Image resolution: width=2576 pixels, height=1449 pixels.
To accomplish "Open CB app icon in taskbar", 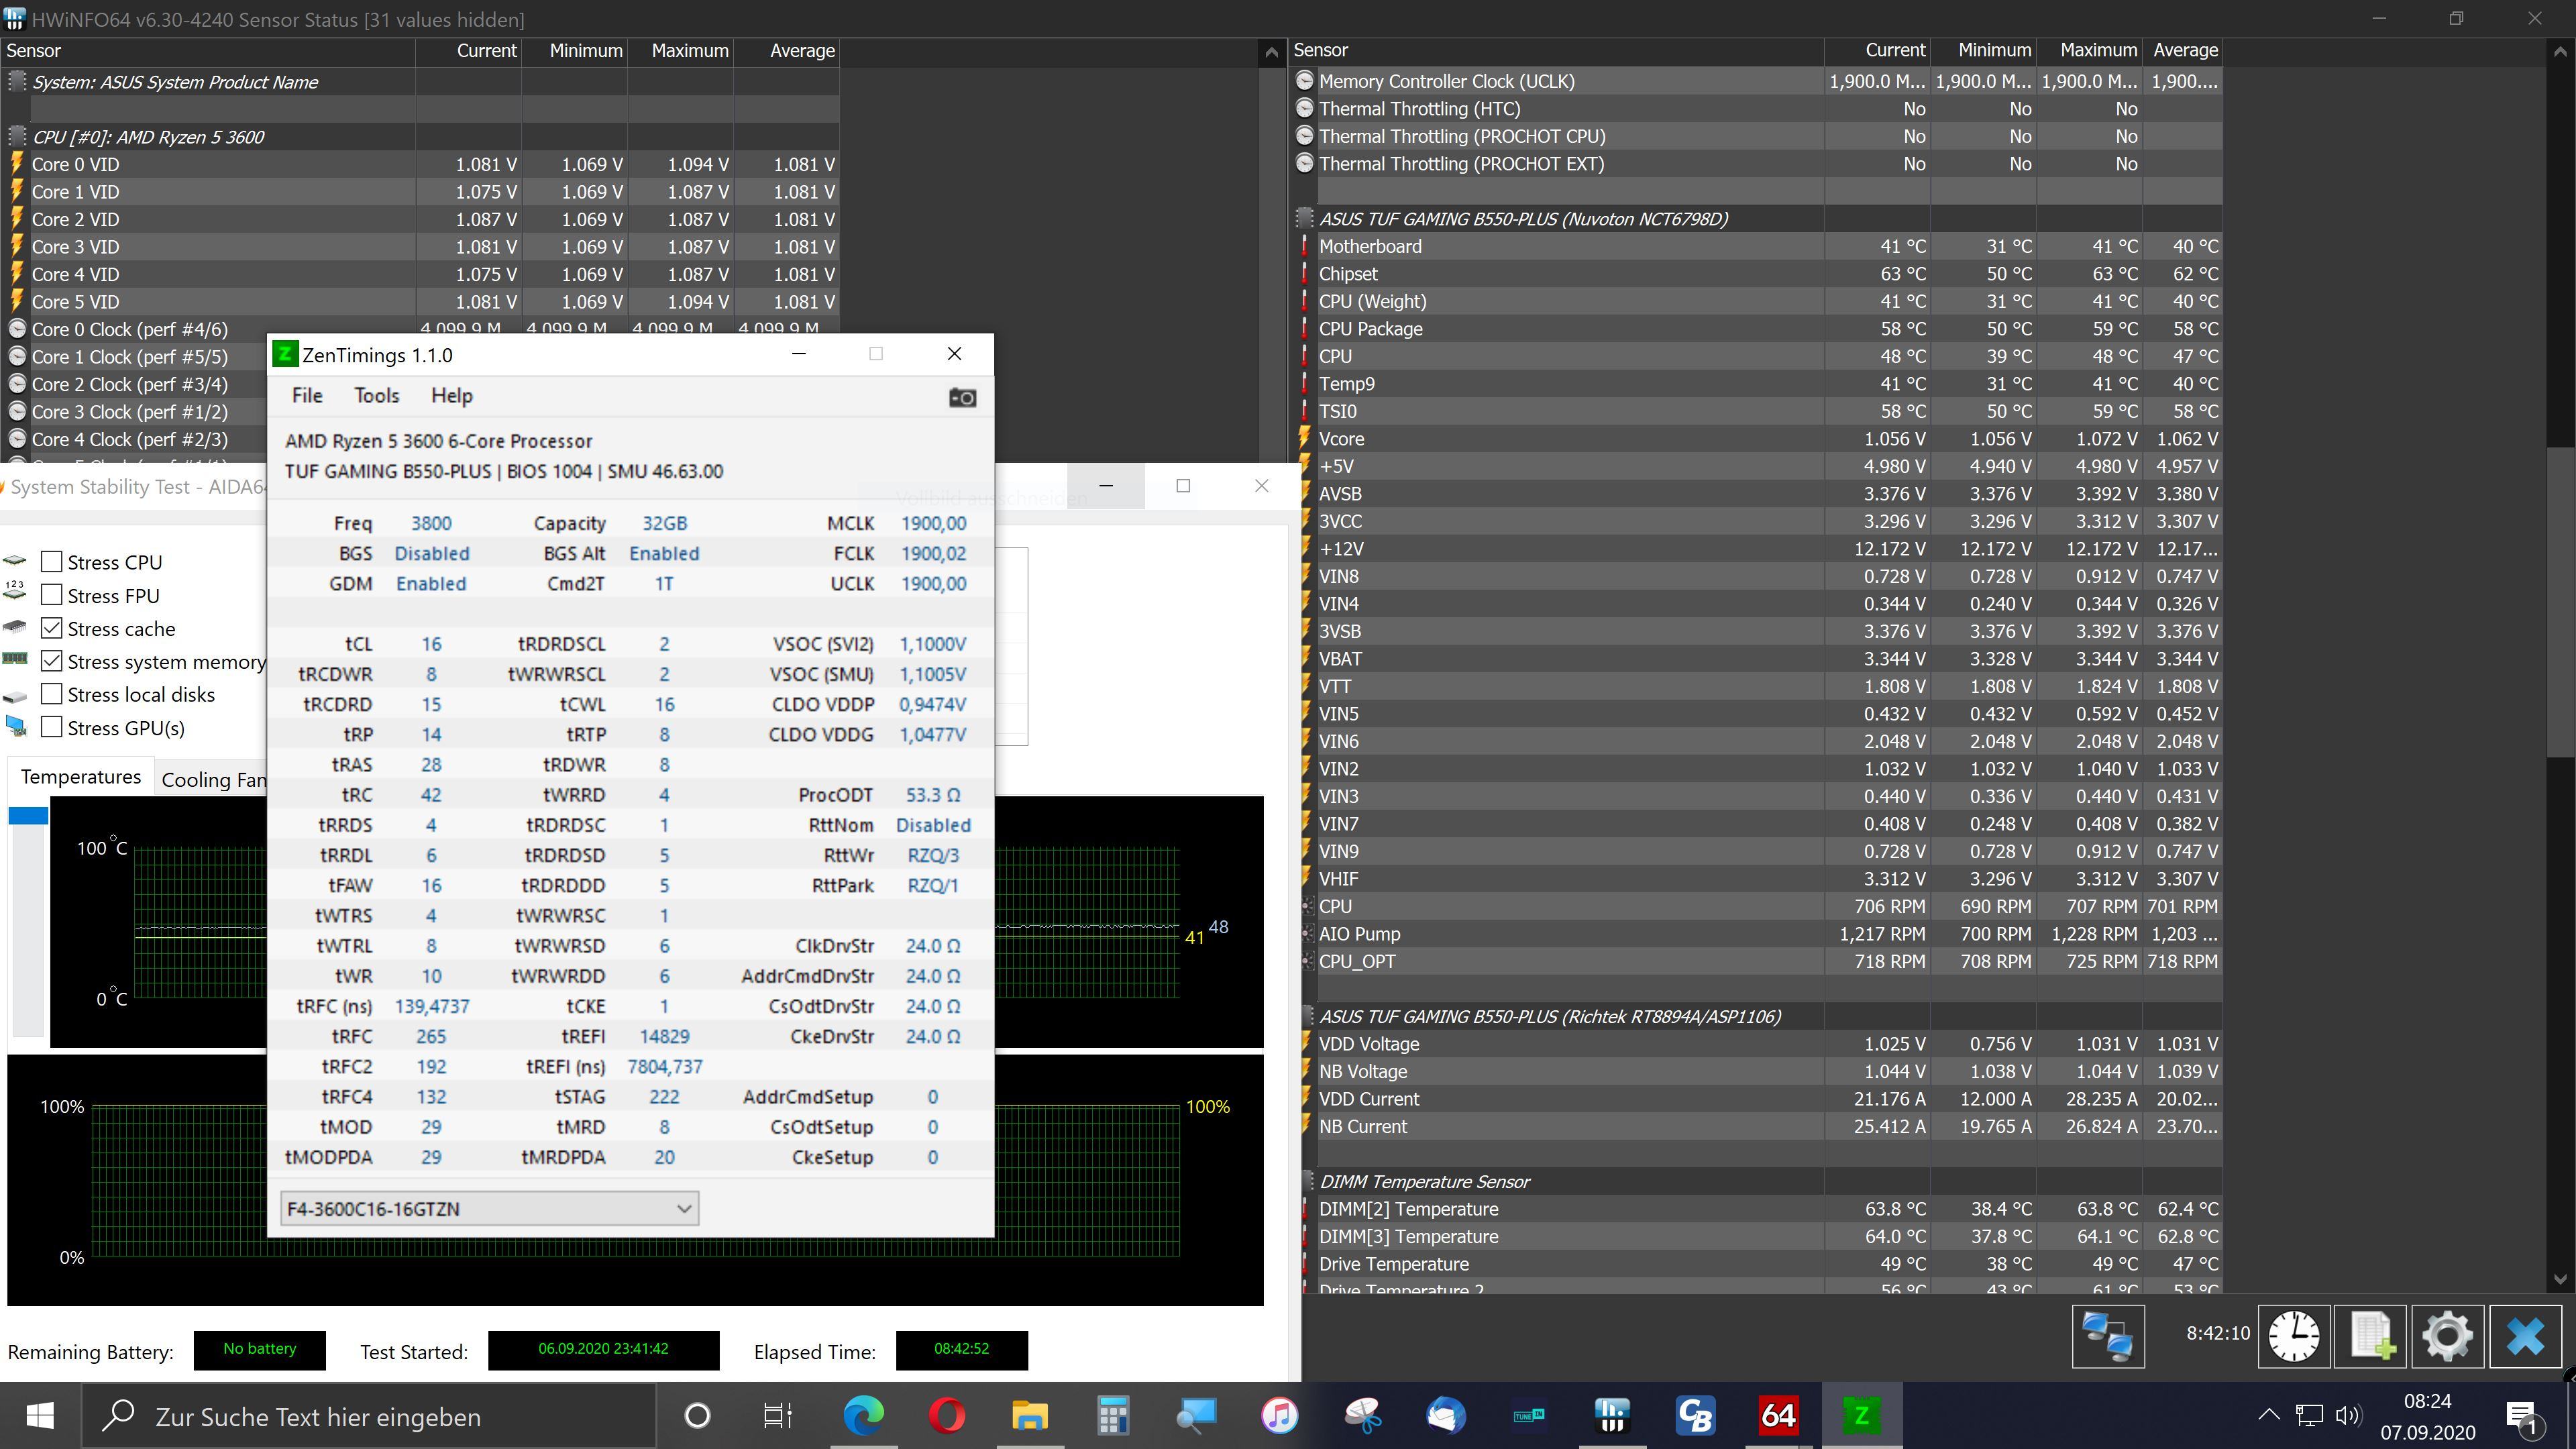I will coord(1695,1415).
